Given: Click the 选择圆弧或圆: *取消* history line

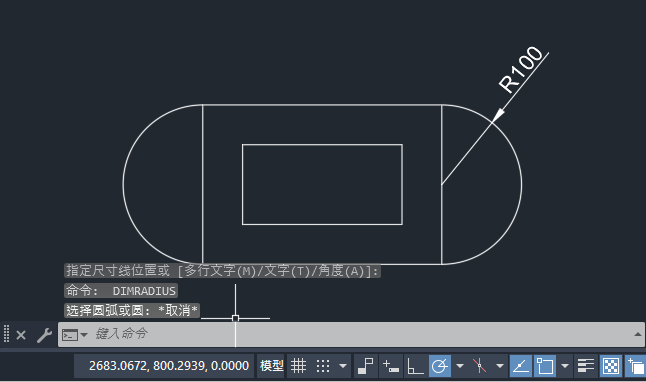Looking at the screenshot, I should pyautogui.click(x=132, y=310).
